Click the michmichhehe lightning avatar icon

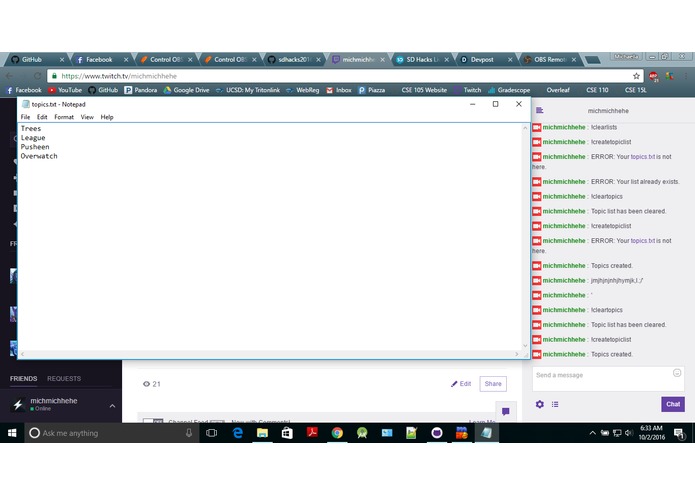(x=18, y=404)
